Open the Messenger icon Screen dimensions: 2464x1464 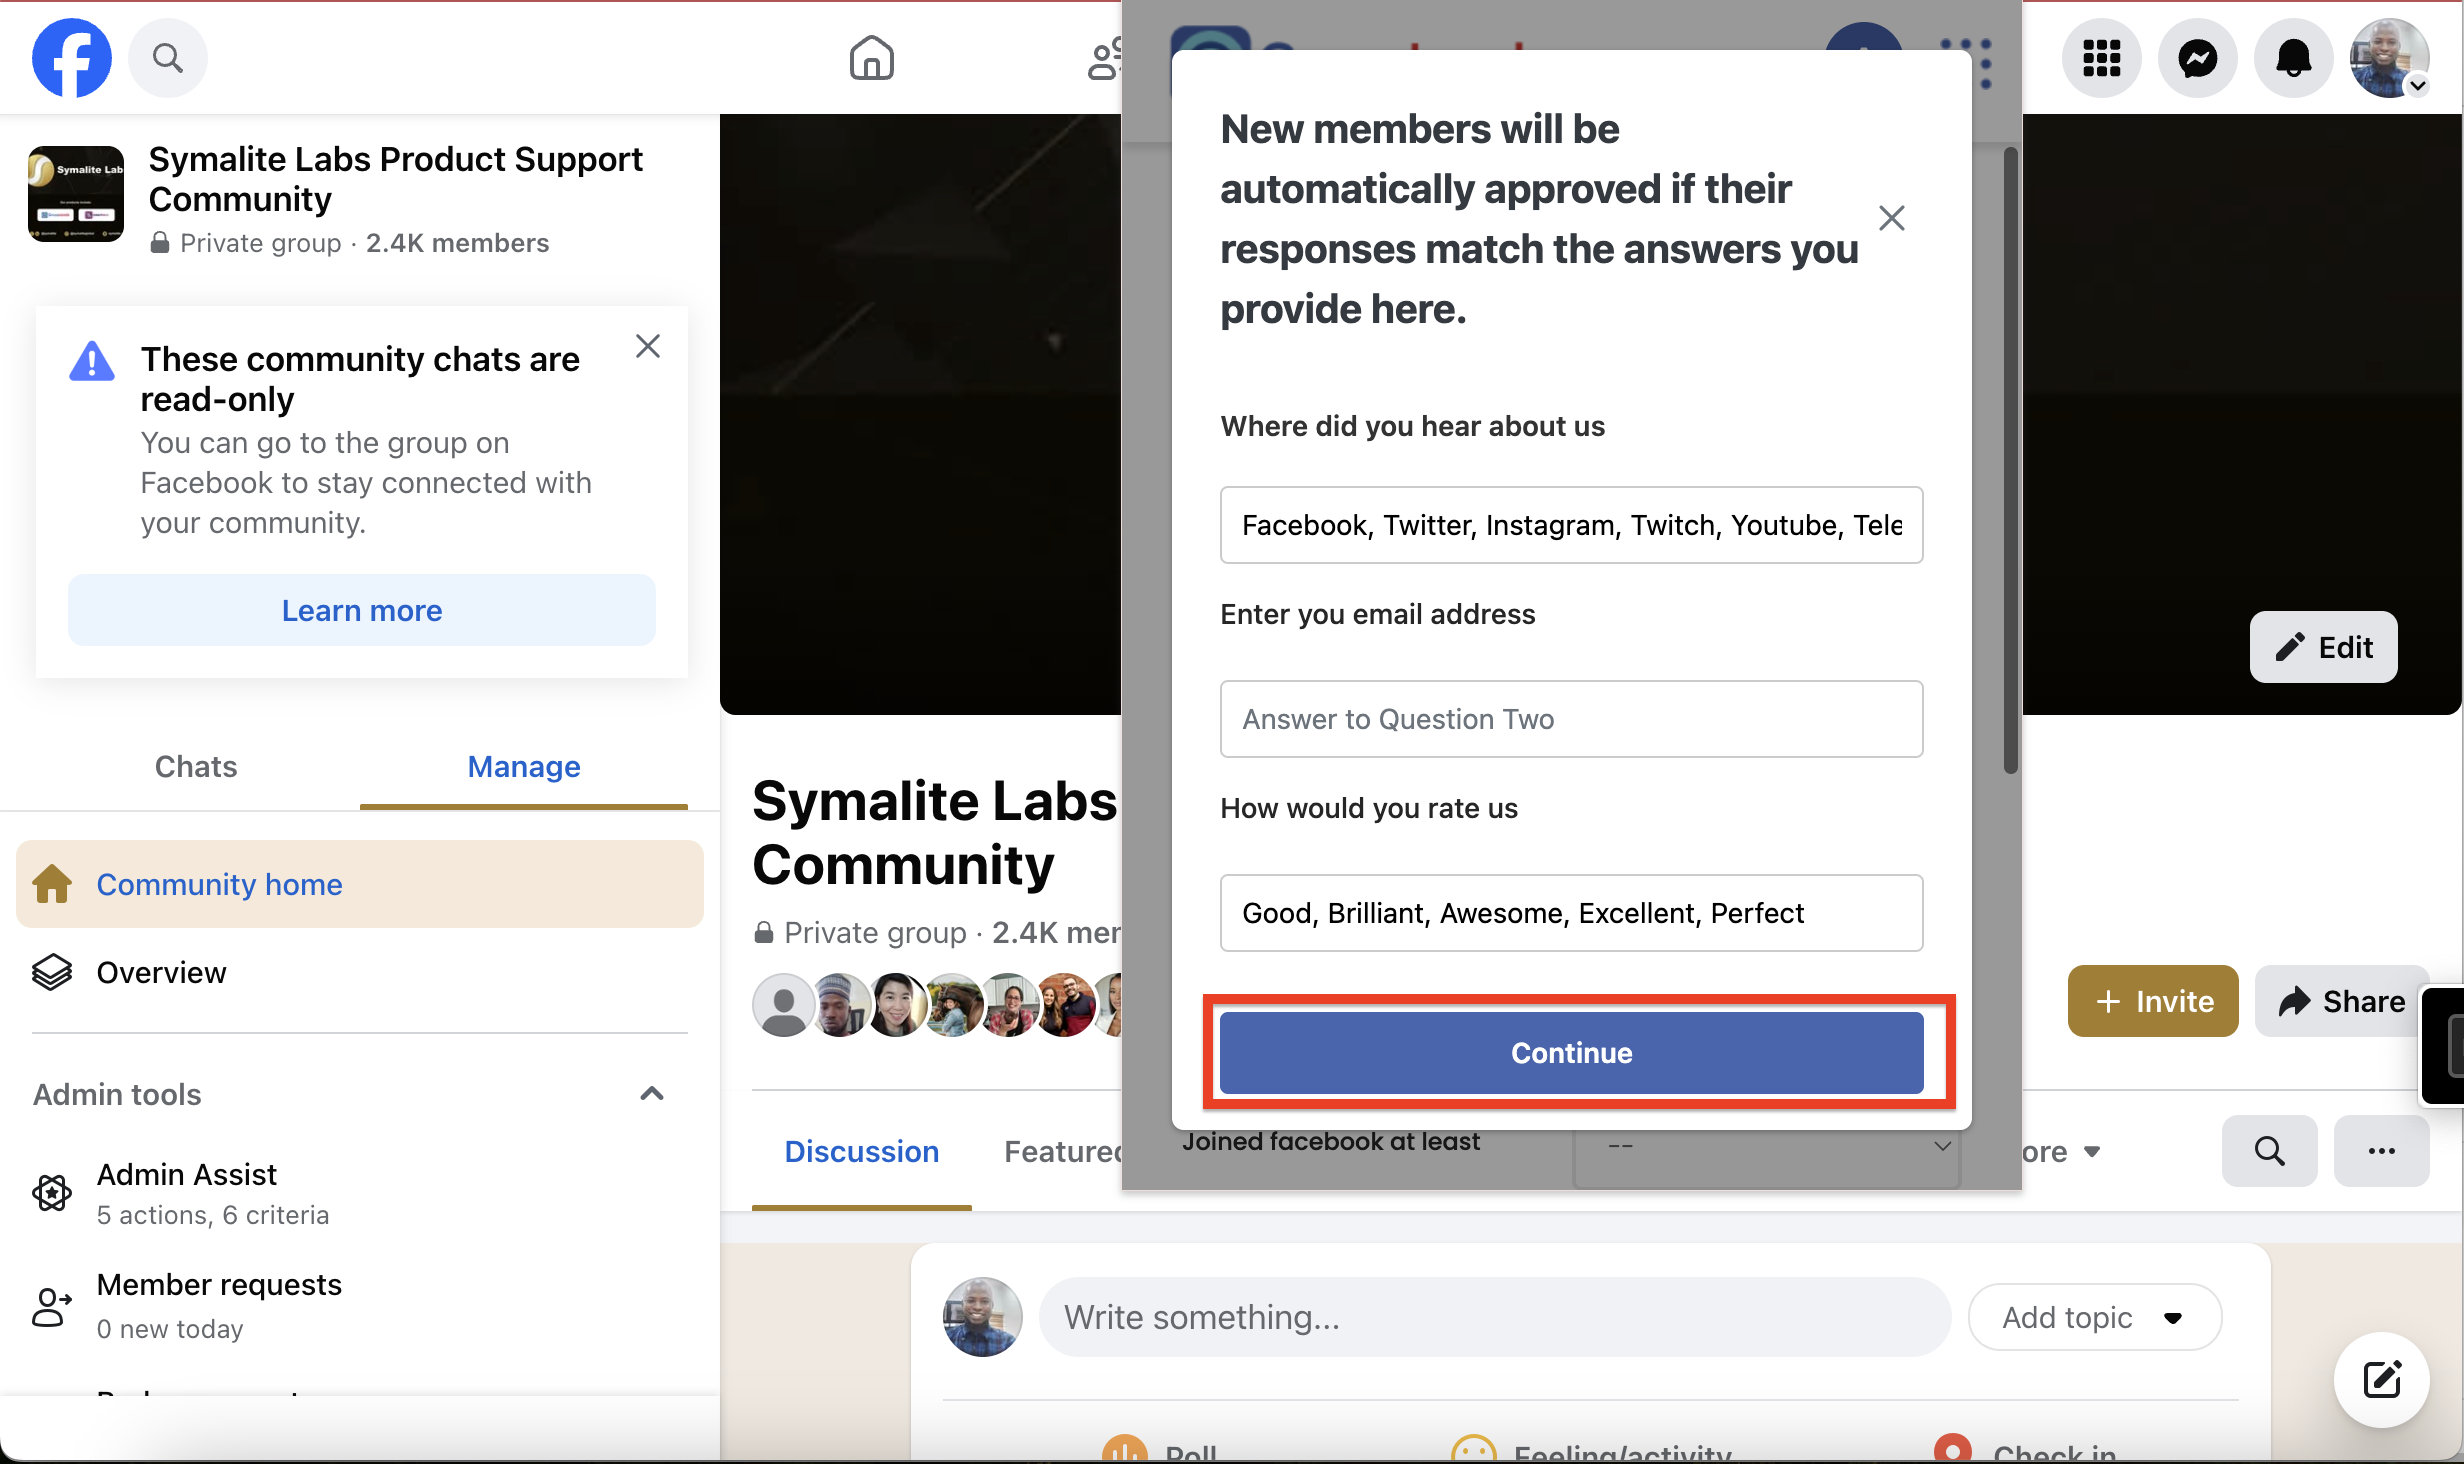2197,58
